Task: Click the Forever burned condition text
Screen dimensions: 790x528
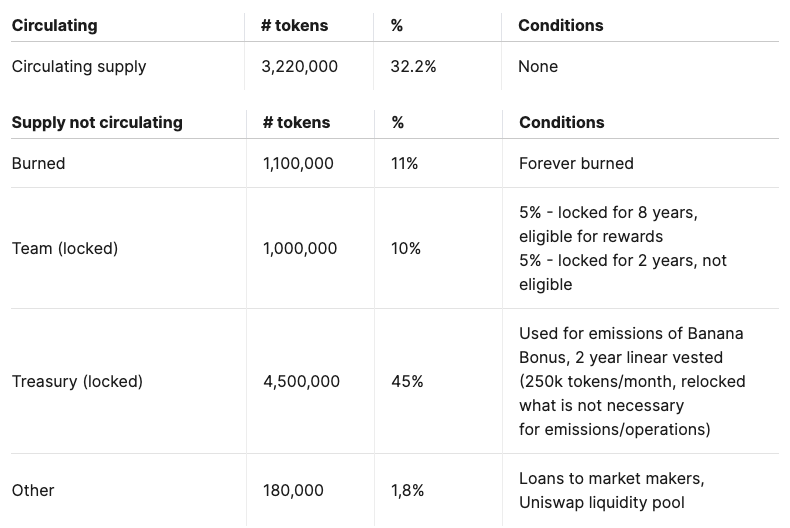Action: click(576, 163)
